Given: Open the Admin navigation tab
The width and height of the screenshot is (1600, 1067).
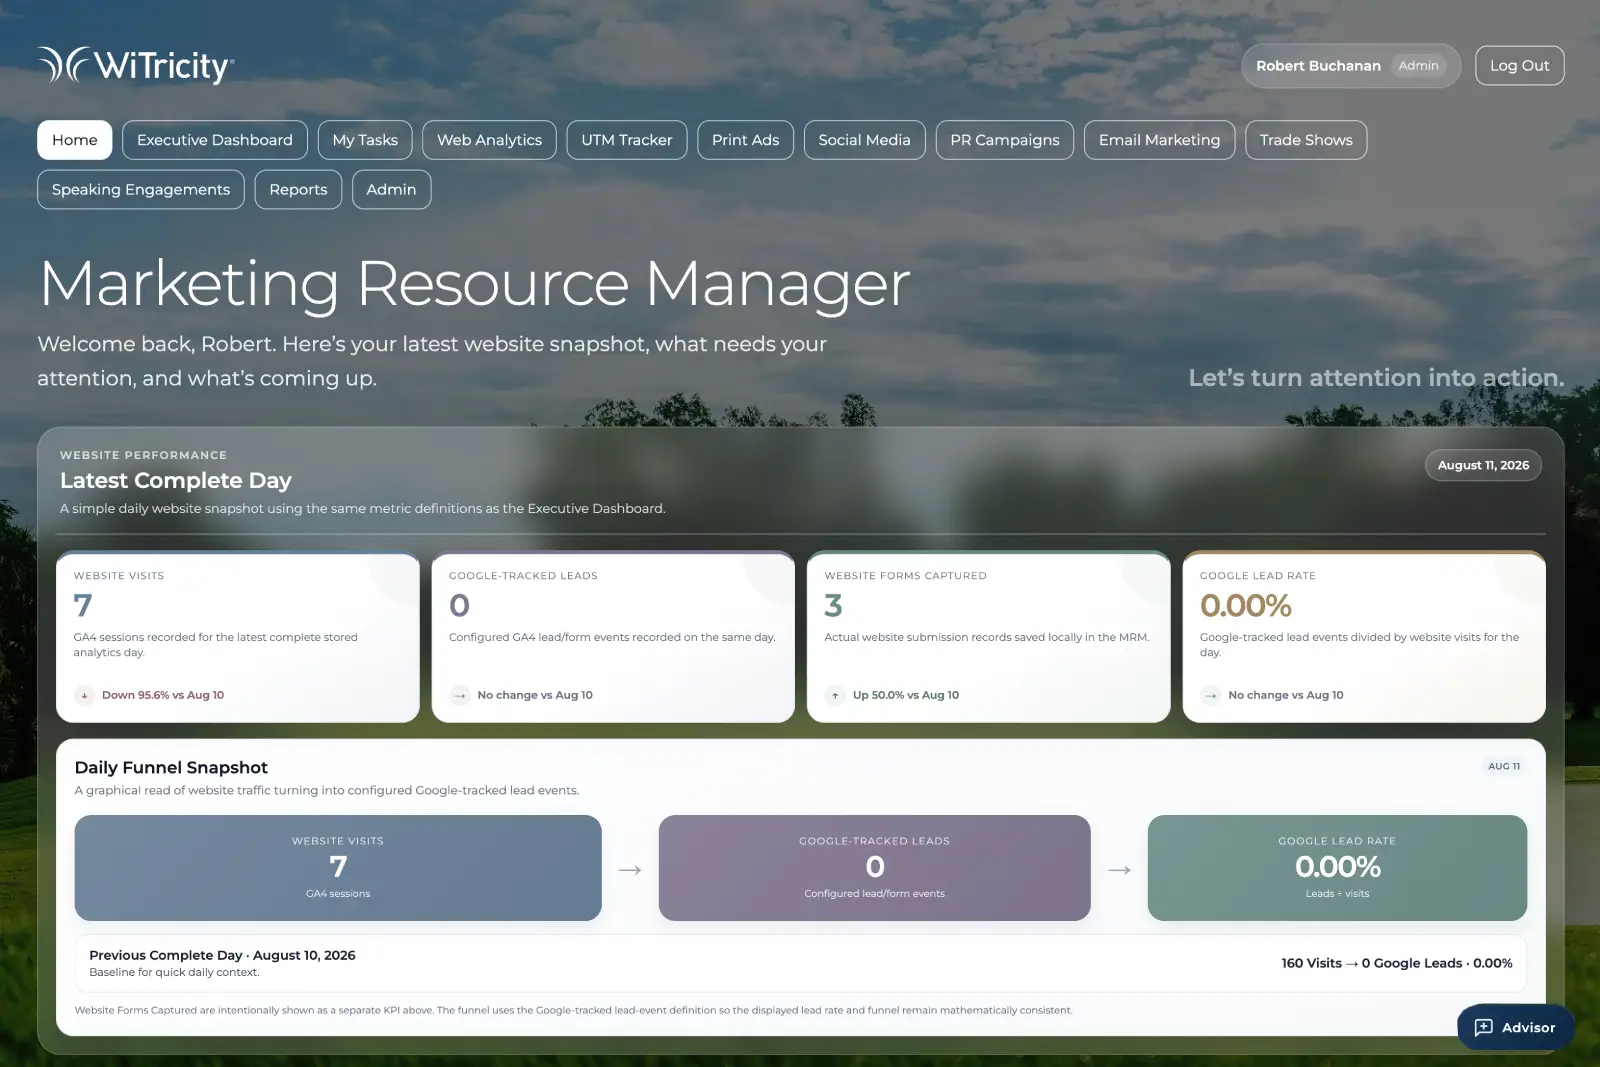Looking at the screenshot, I should click(391, 190).
